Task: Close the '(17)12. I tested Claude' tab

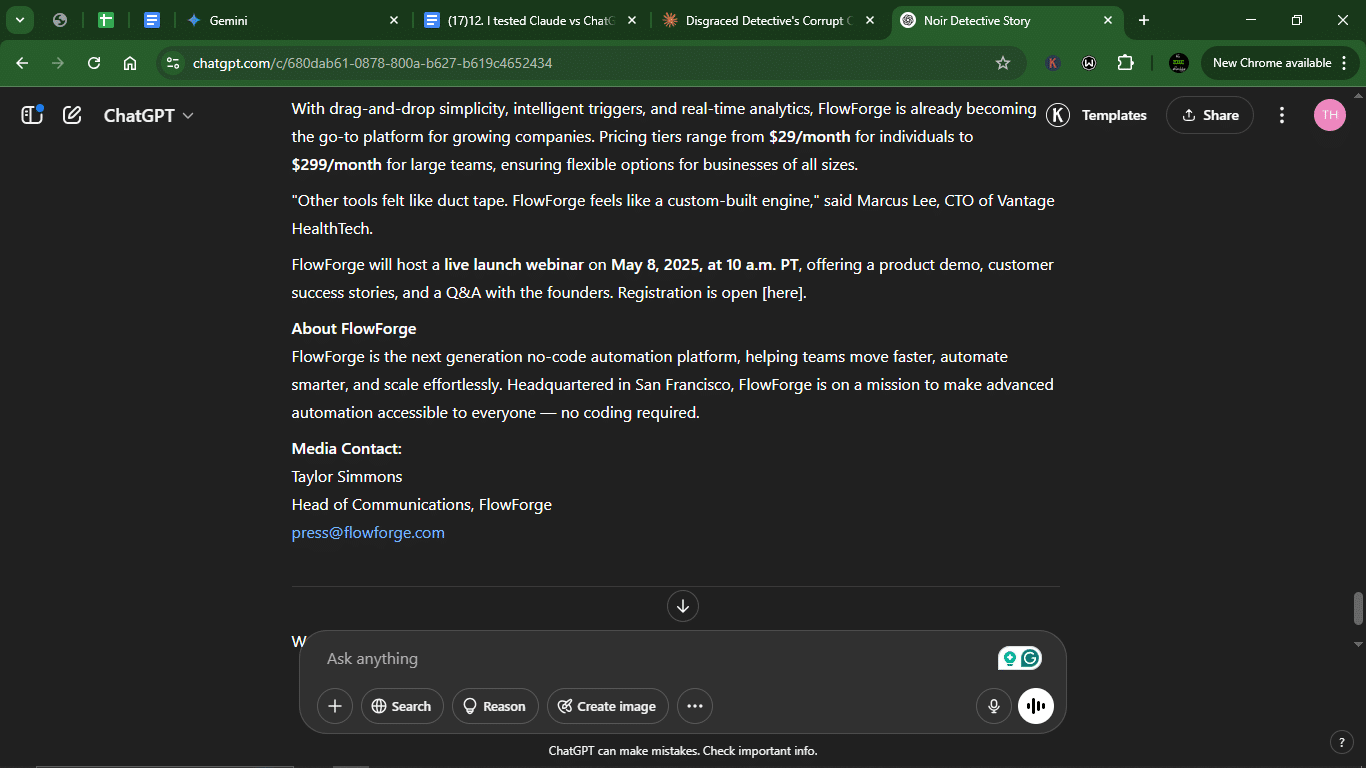Action: 632,20
